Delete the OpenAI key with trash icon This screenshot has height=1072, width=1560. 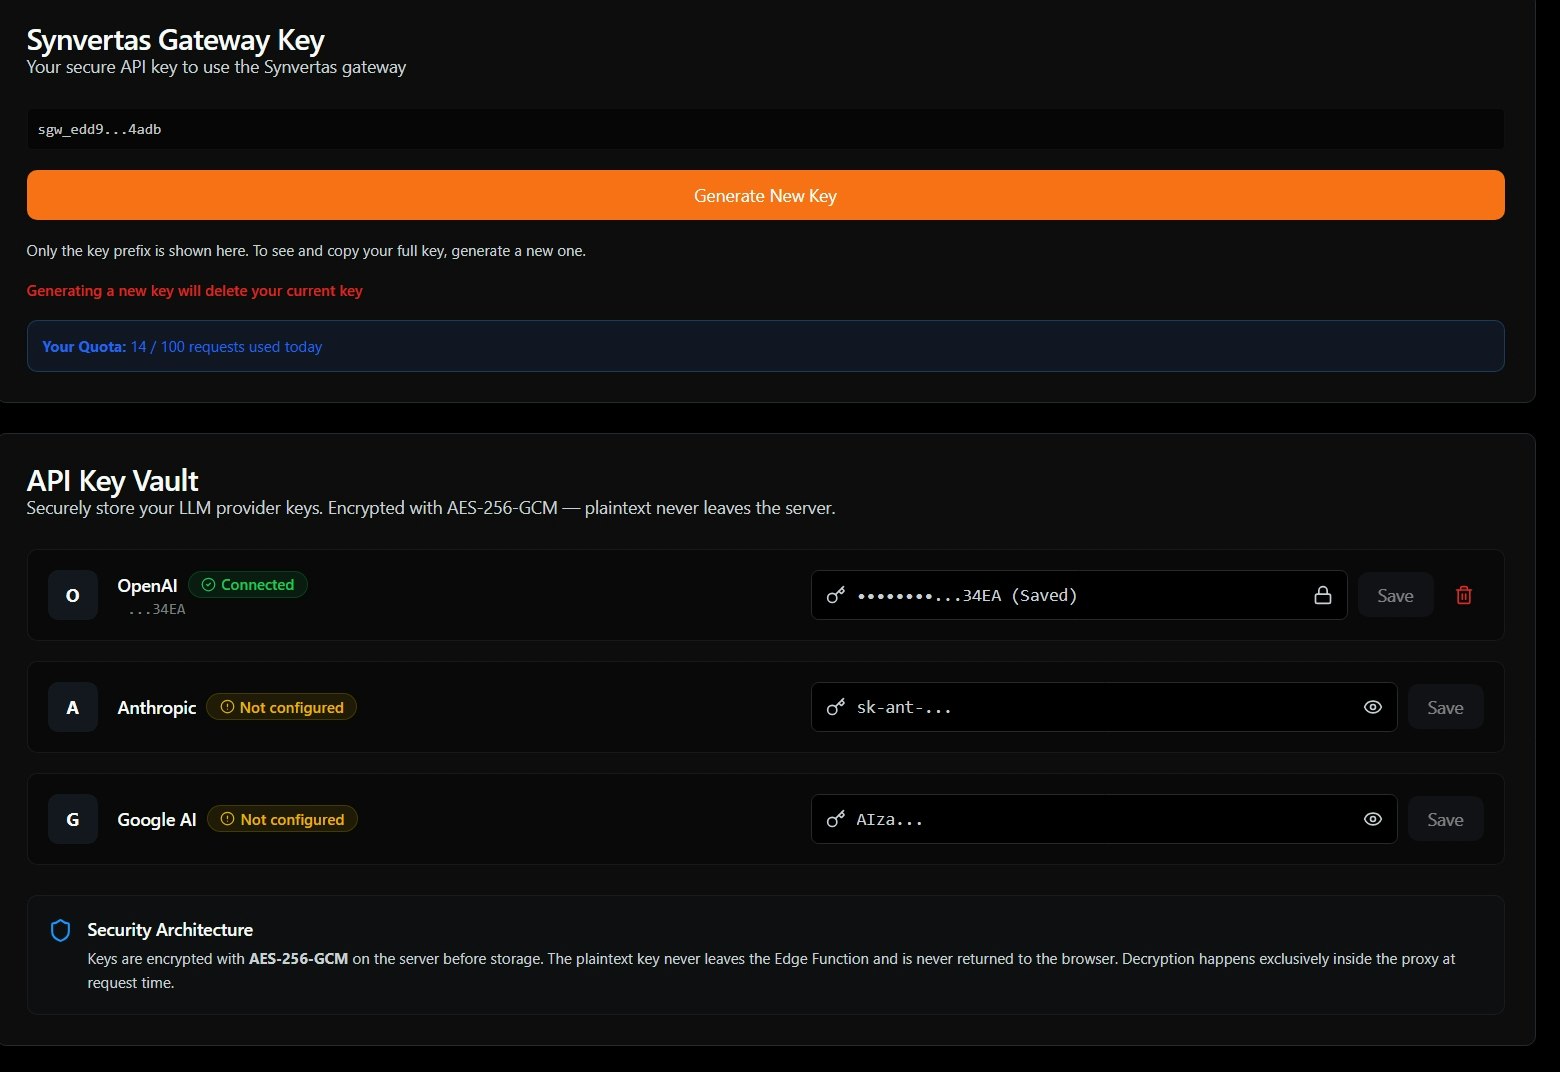[1464, 595]
